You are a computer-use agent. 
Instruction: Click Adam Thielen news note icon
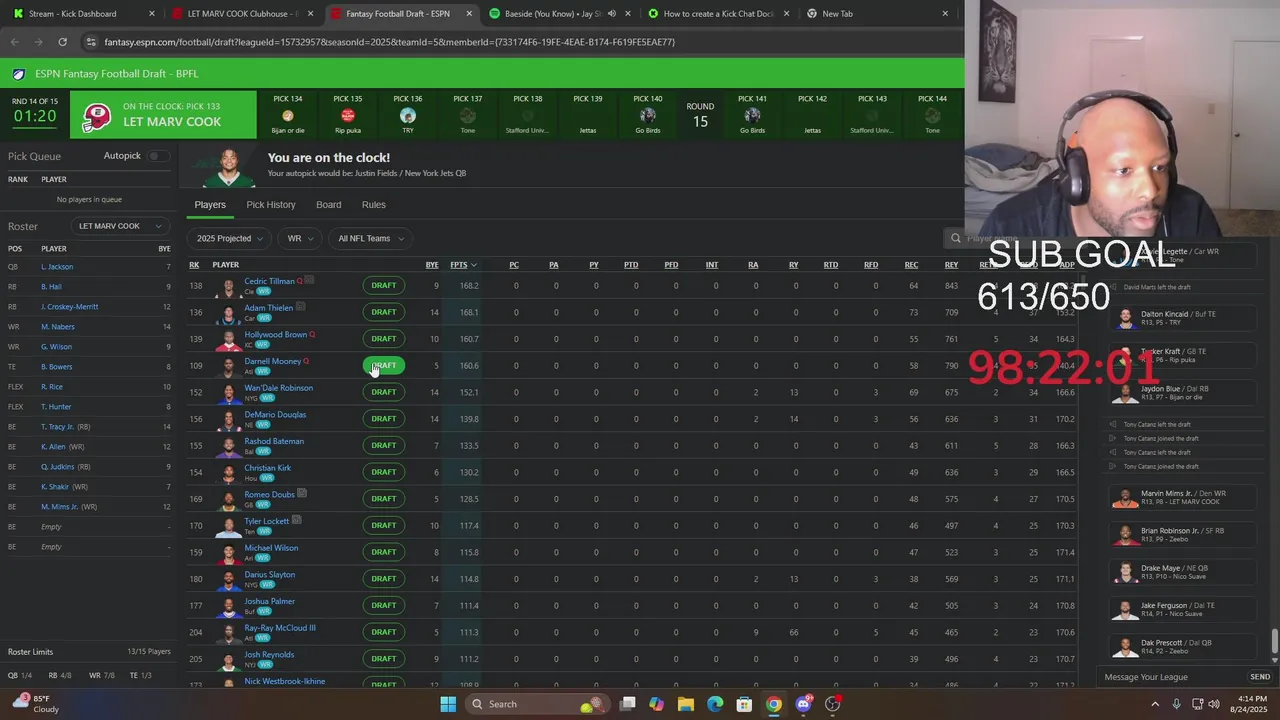click(301, 307)
